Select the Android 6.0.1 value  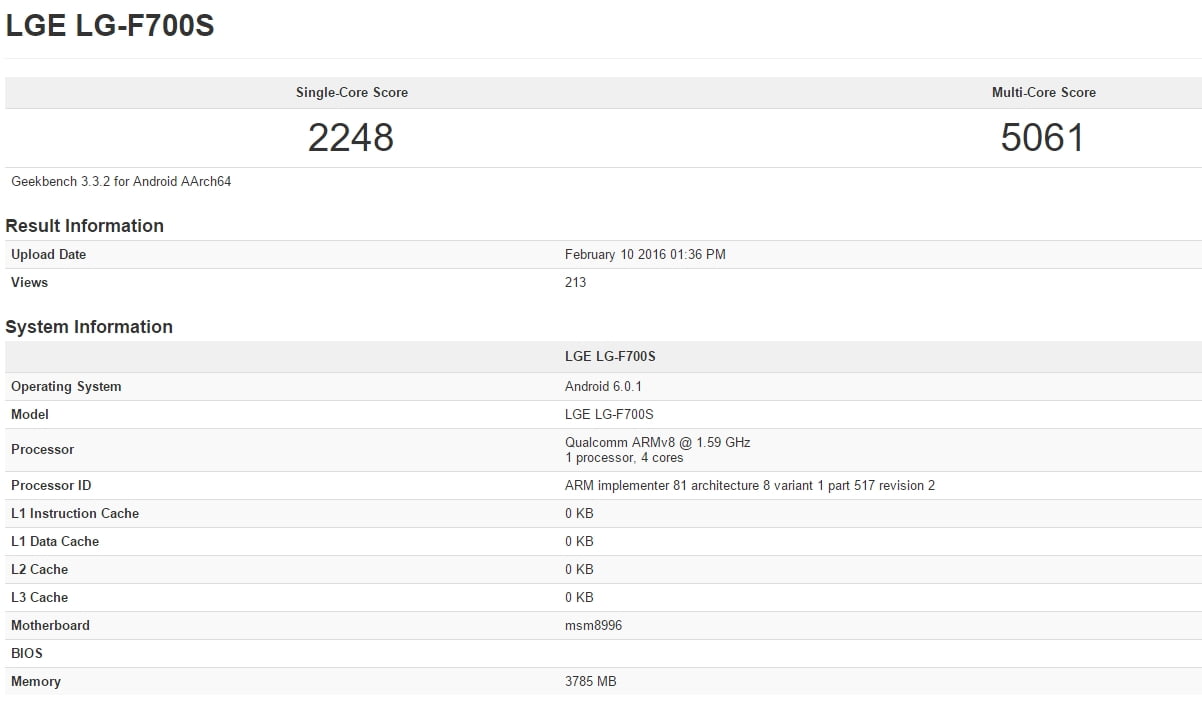(601, 386)
